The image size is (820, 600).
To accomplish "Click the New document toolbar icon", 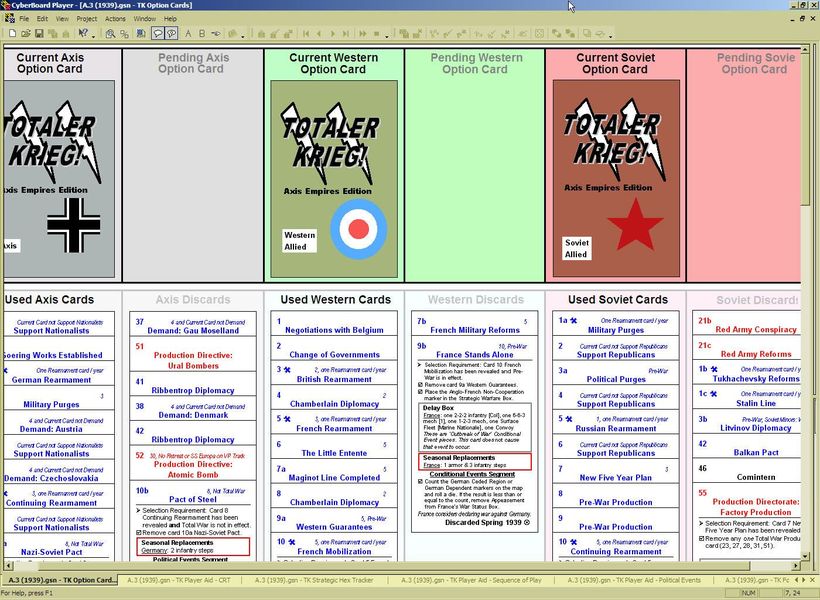I will [x=13, y=33].
